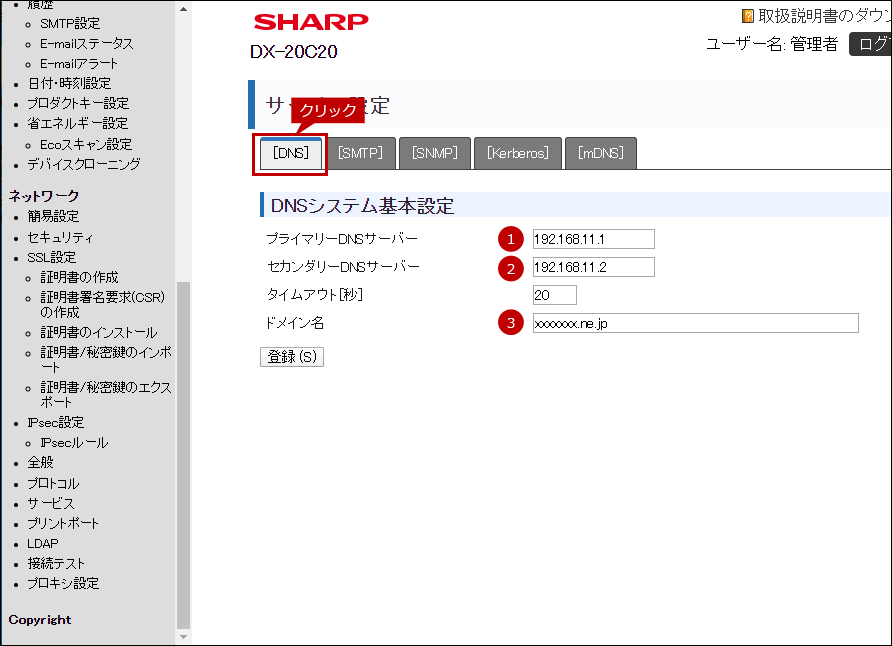Open デバイスクローニング in the sidebar
The height and width of the screenshot is (646, 892).
click(84, 164)
